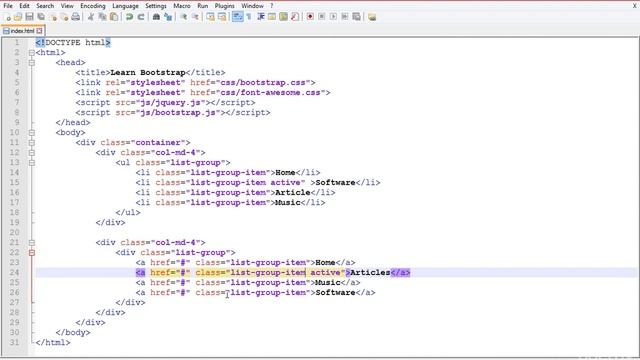Click "js/jquery.js" on line 7
This screenshot has height=360, width=640.
[170, 102]
